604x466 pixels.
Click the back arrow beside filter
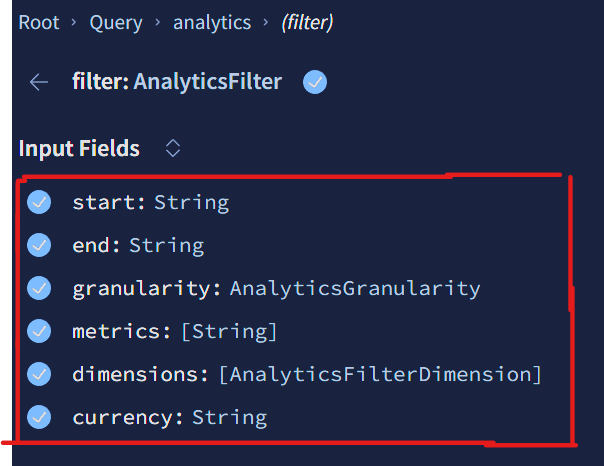[x=39, y=82]
